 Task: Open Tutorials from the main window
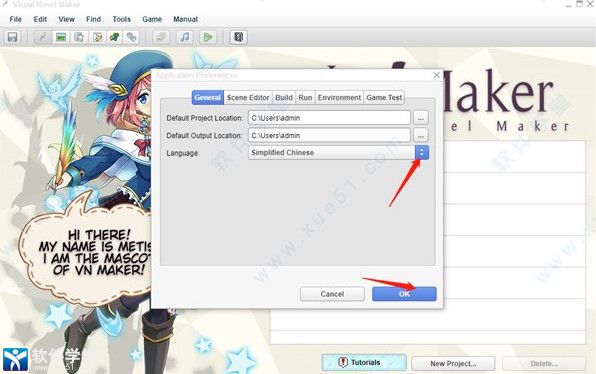coord(364,363)
